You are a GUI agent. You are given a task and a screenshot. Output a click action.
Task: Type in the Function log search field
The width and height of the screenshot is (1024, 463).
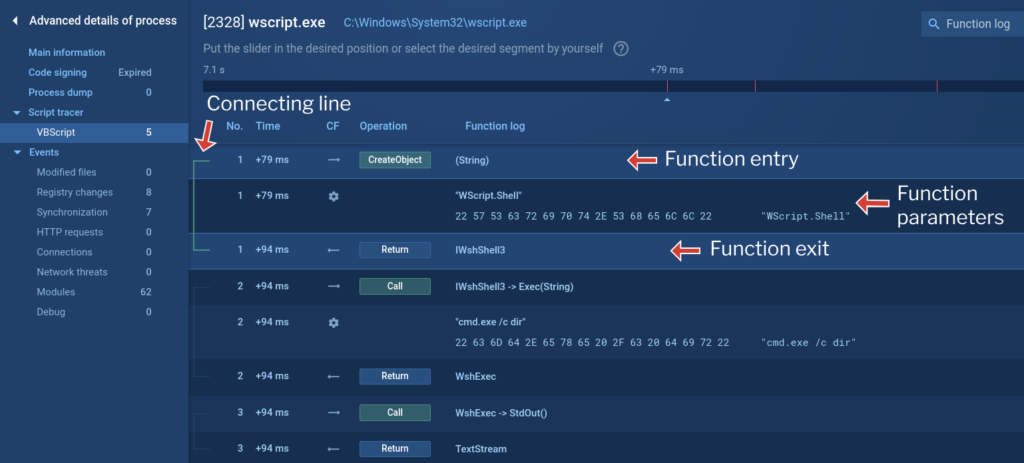tap(977, 24)
